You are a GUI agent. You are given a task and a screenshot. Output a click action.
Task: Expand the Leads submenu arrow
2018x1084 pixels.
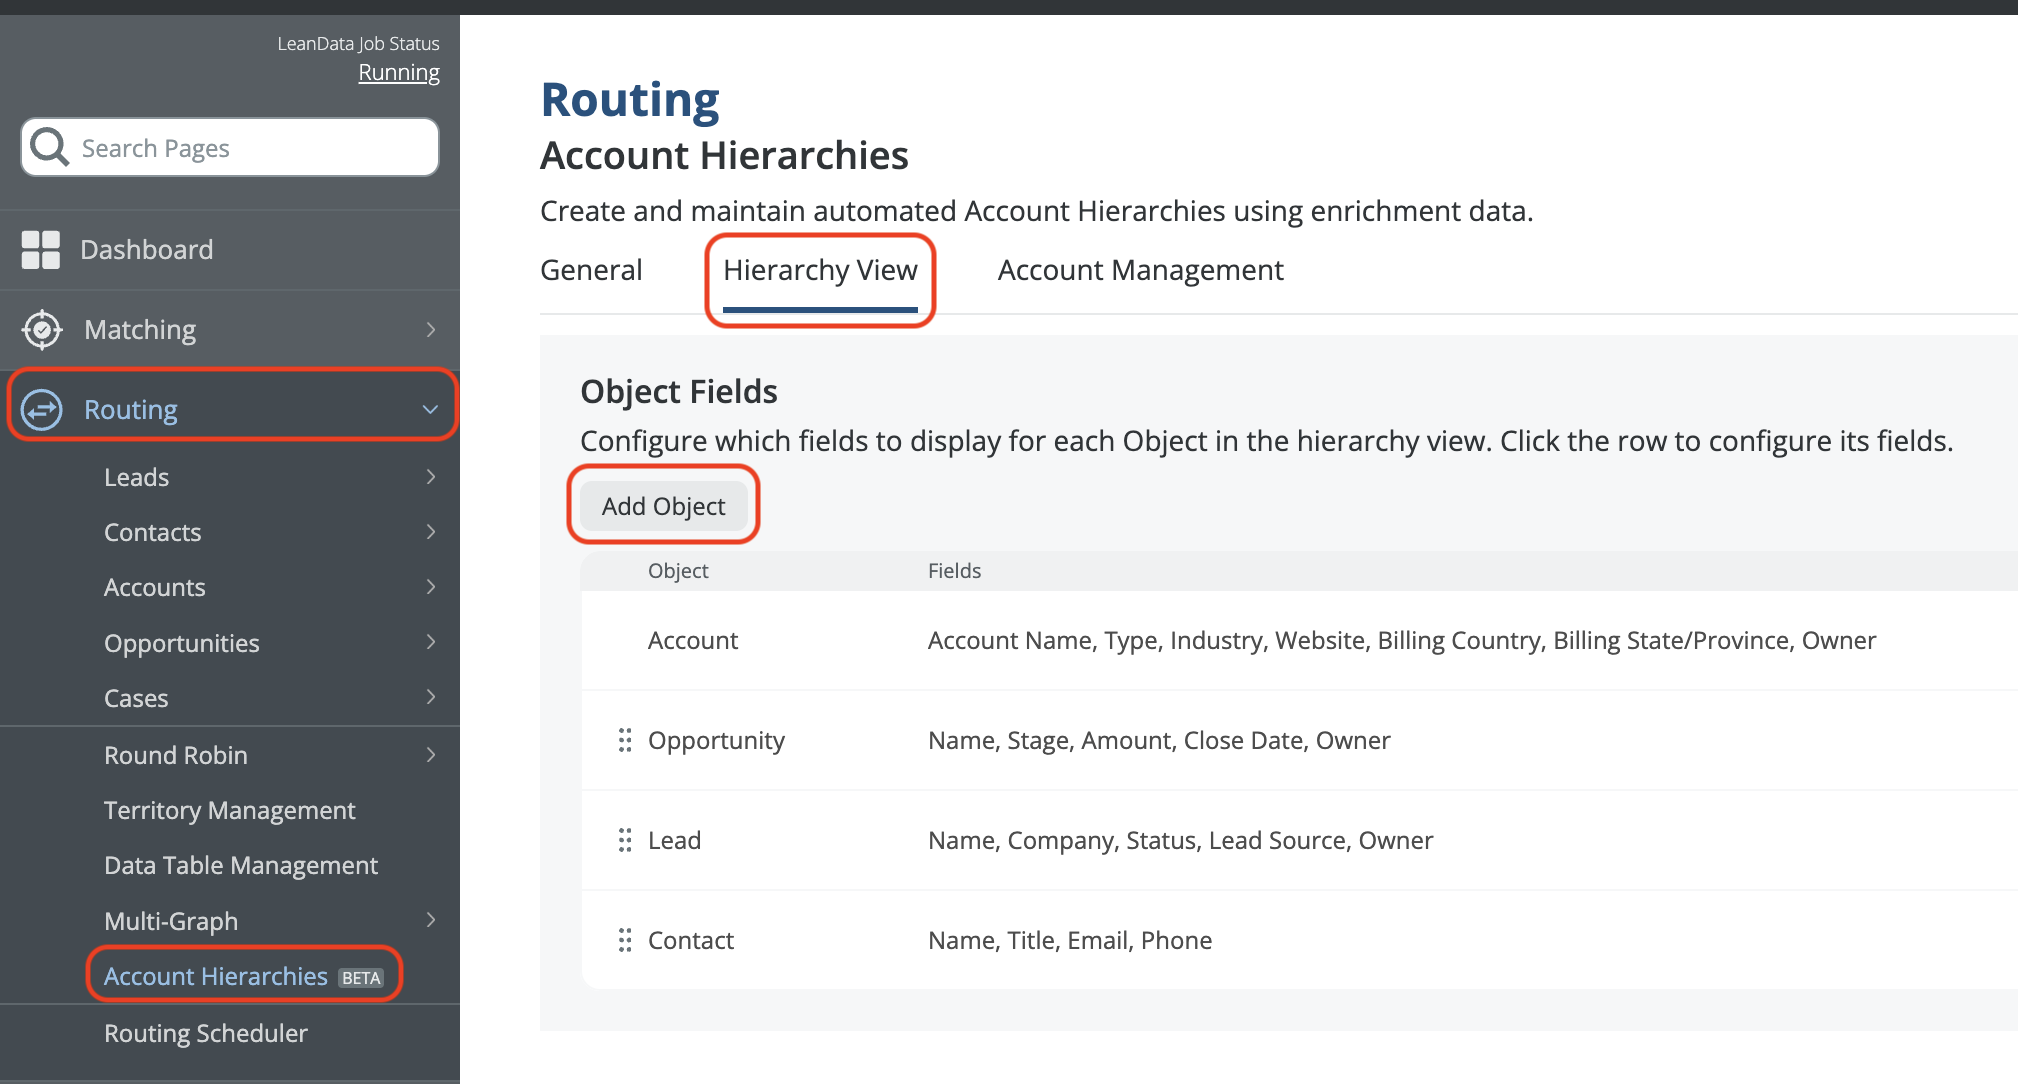click(431, 477)
